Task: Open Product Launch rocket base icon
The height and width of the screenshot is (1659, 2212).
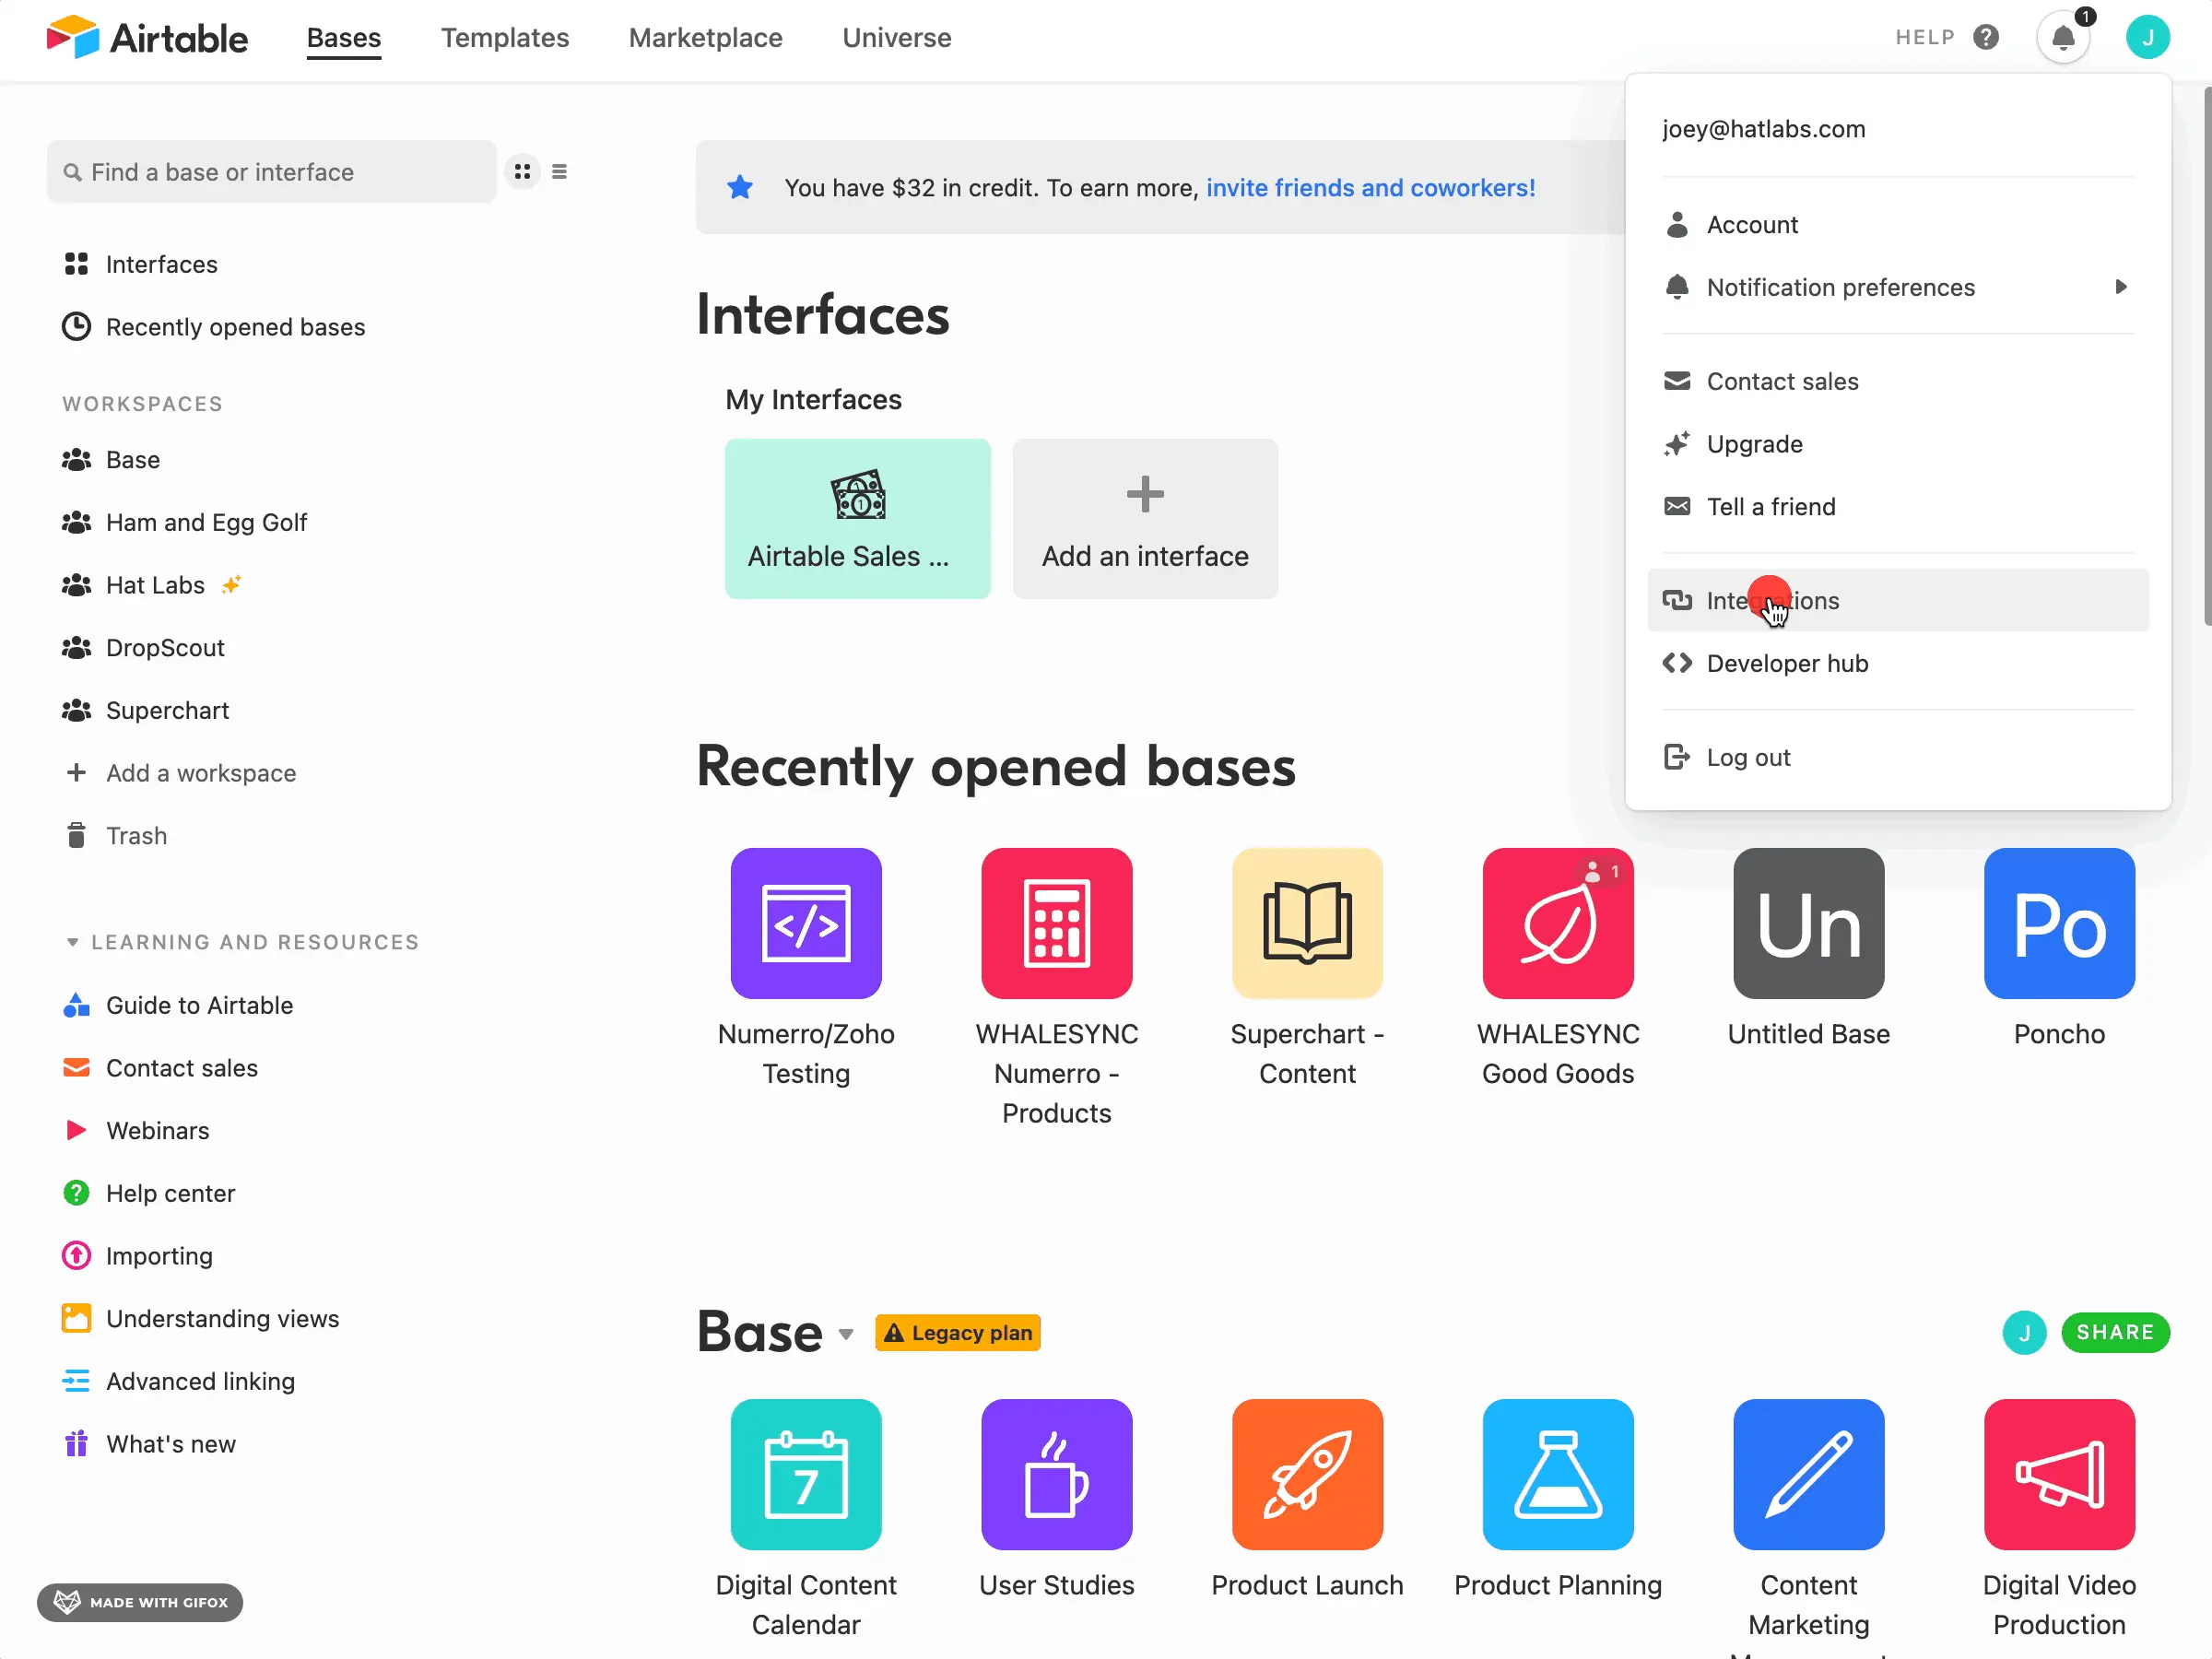Action: click(x=1307, y=1474)
